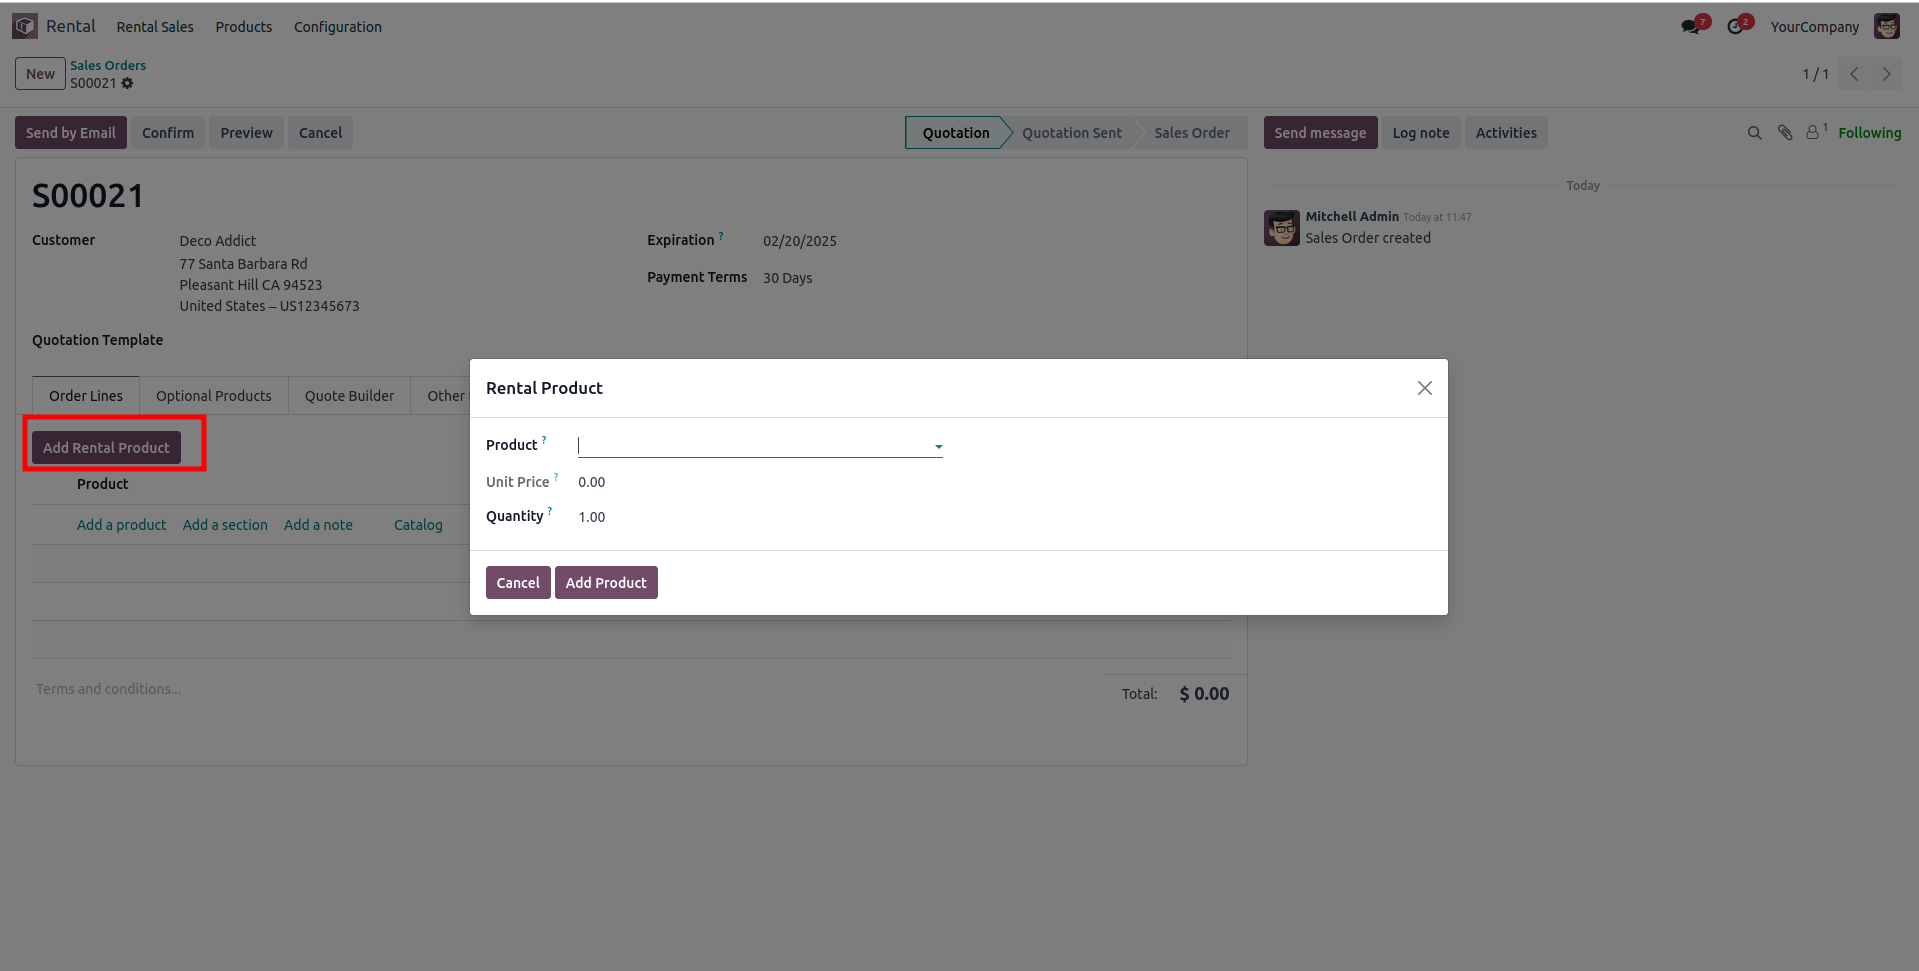This screenshot has width=1919, height=971.
Task: Go to next record arrow
Action: [x=1887, y=74]
